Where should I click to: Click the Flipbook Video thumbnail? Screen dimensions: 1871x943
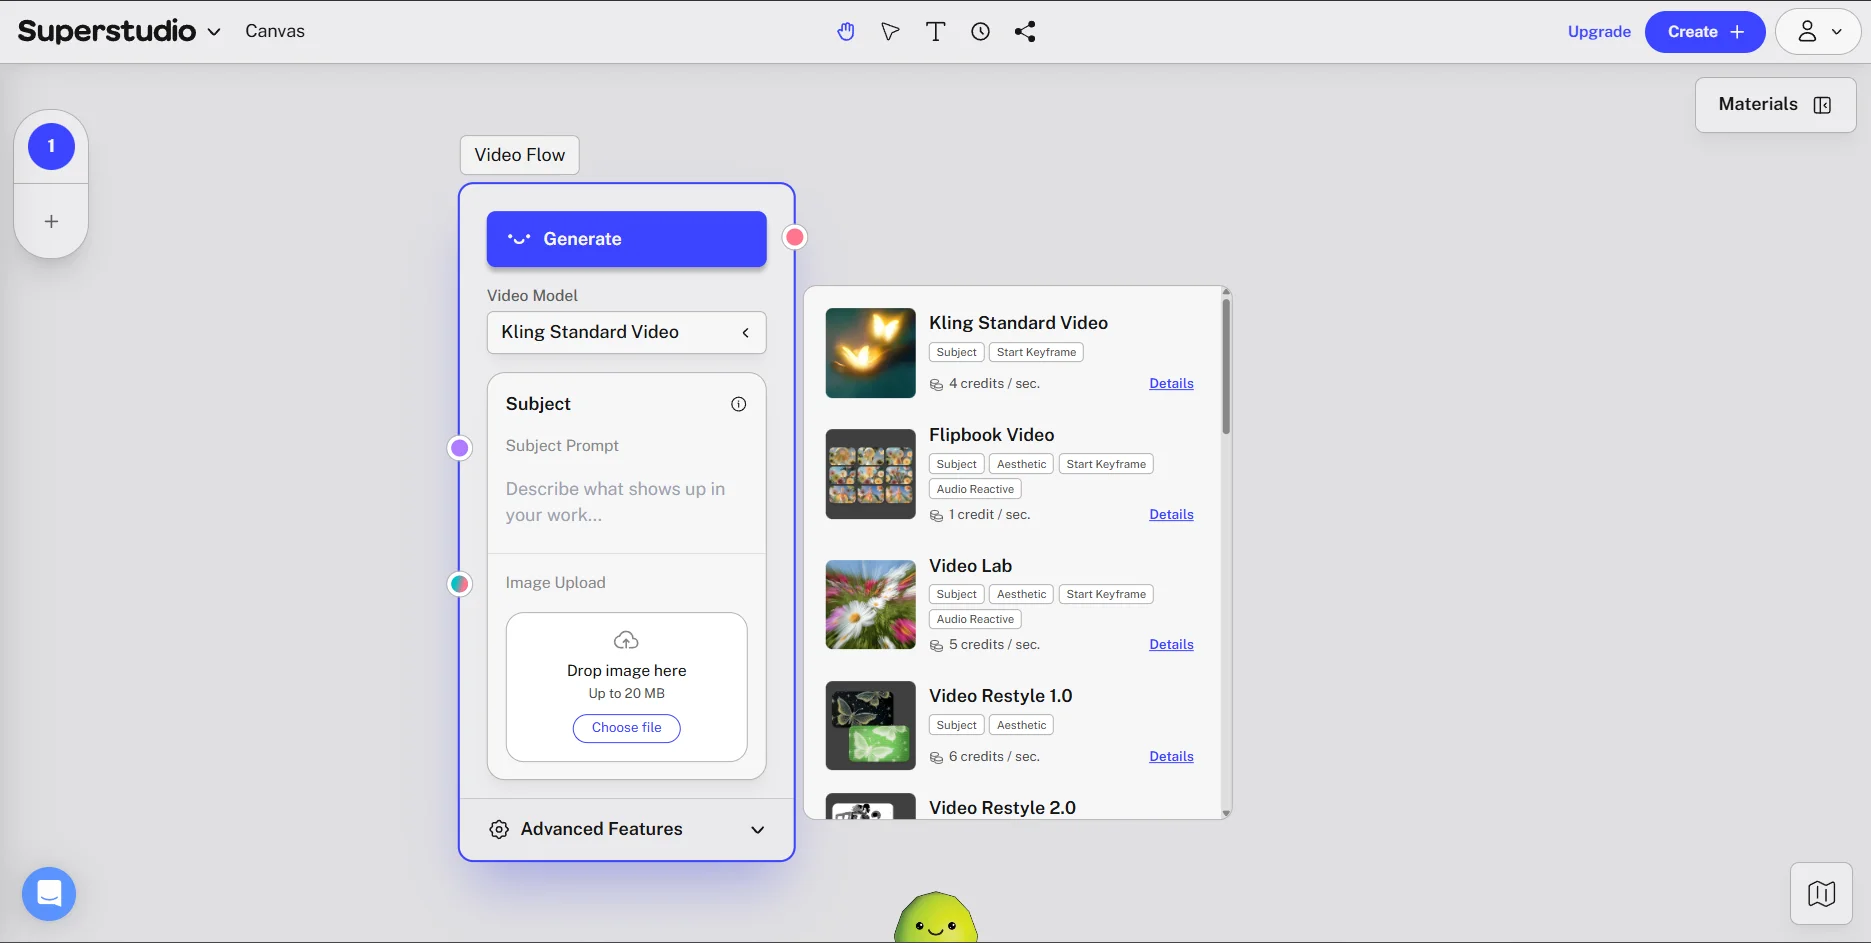(x=870, y=474)
